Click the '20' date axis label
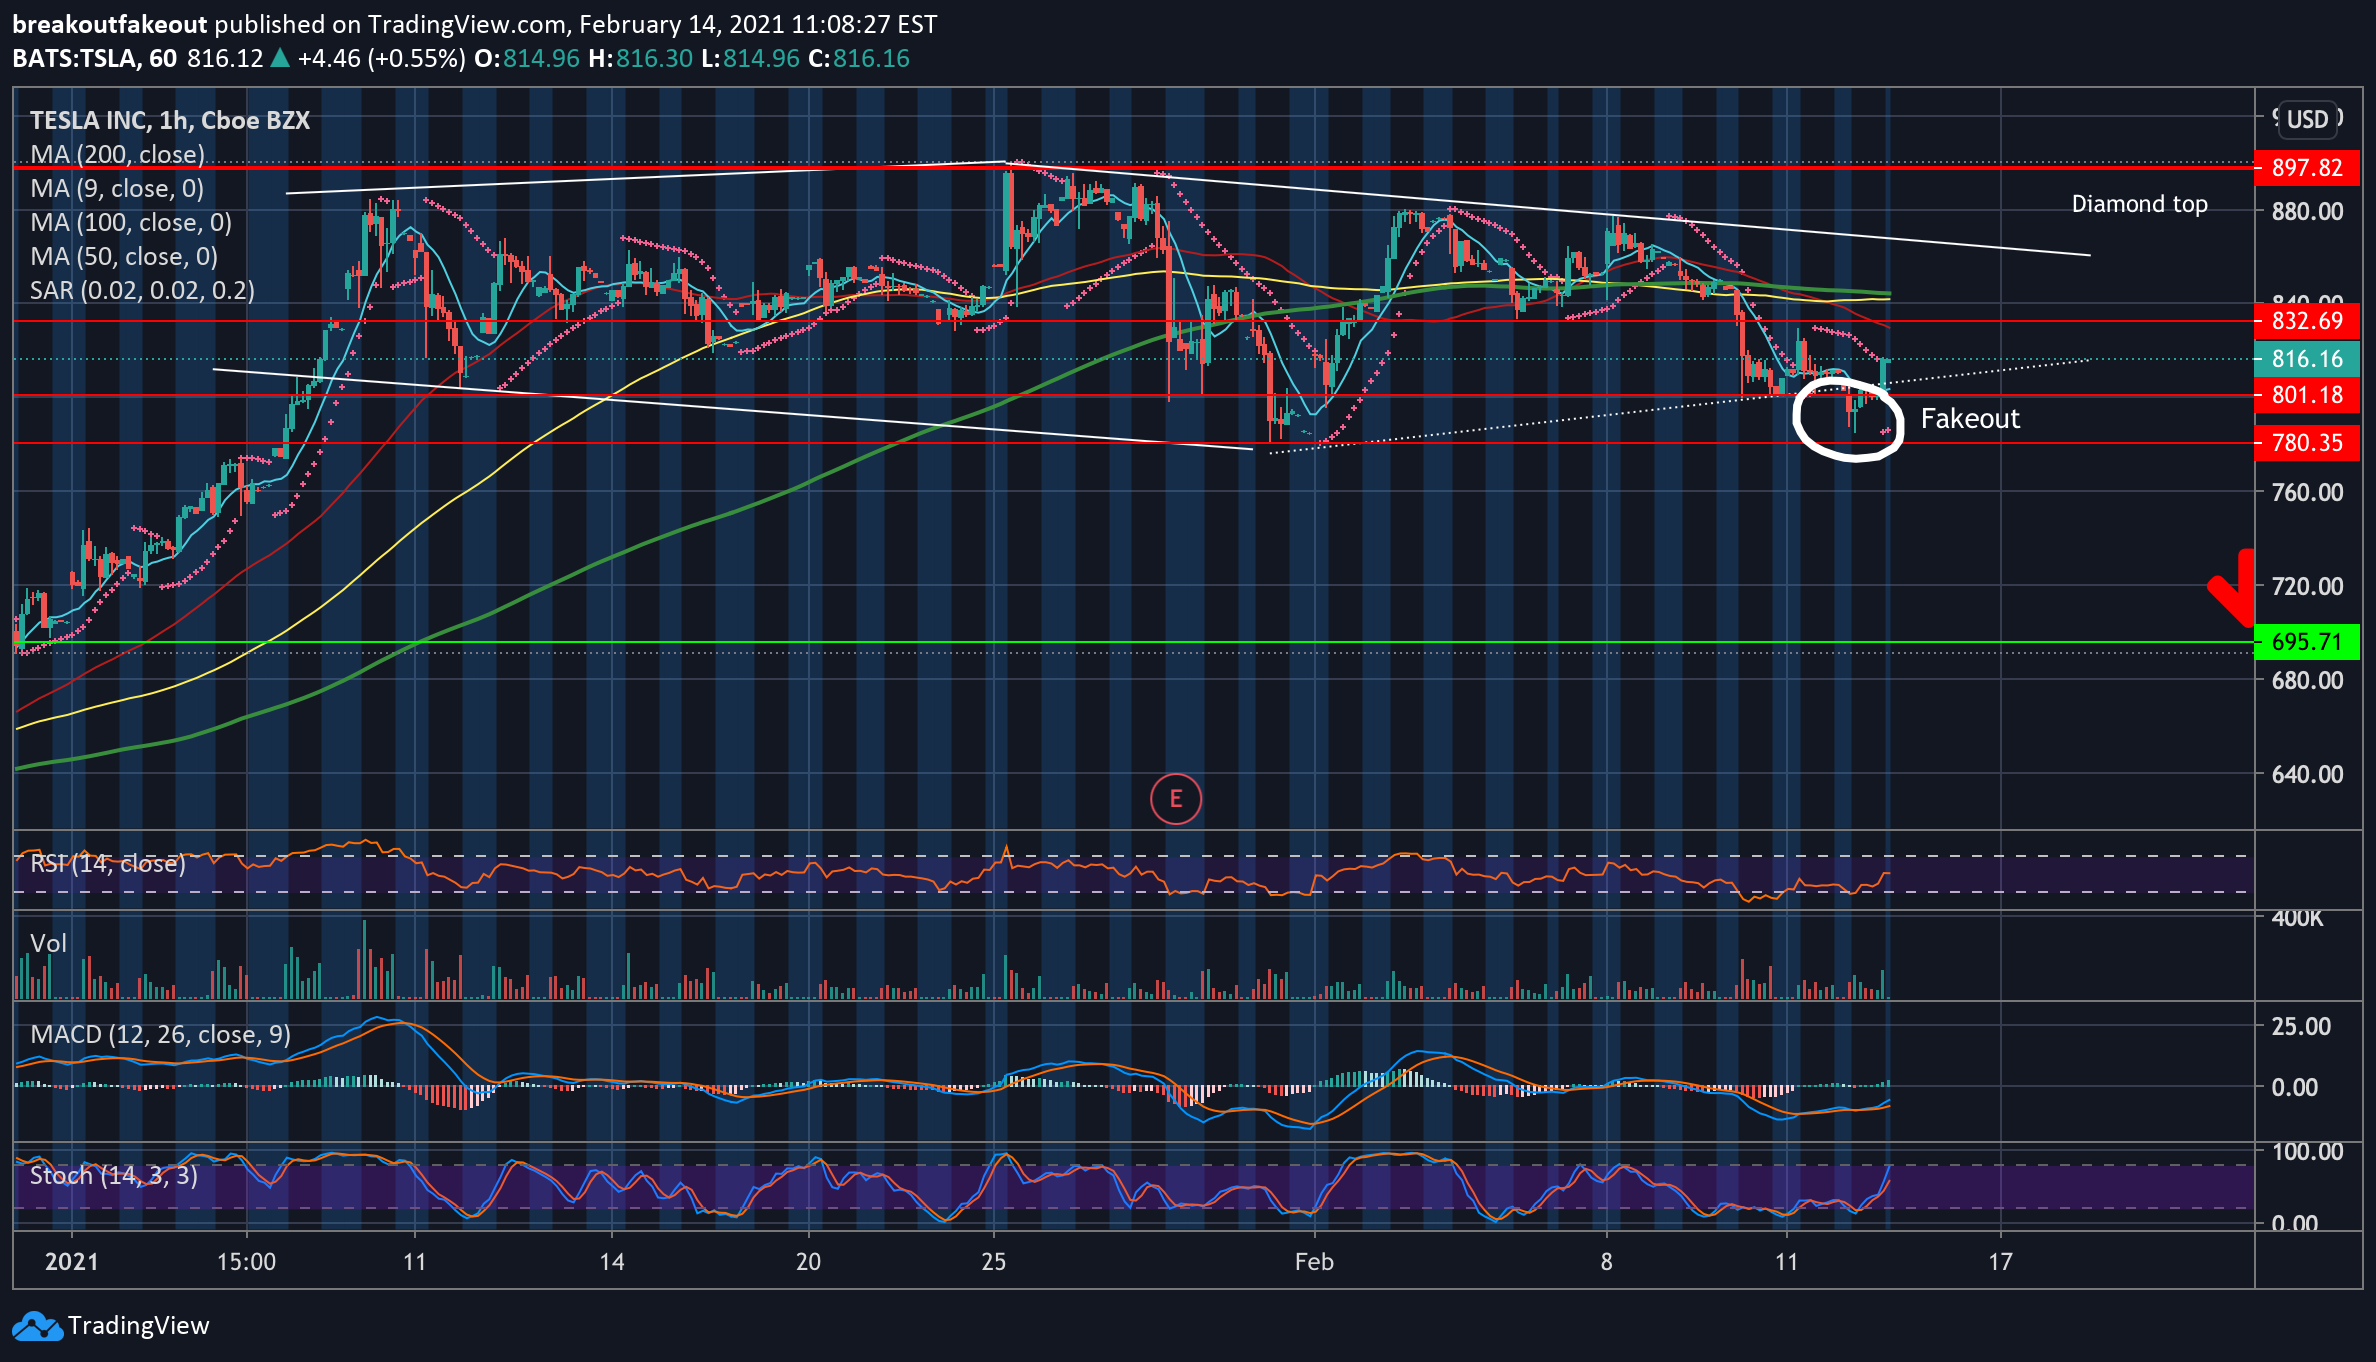The image size is (2376, 1362). pos(808,1262)
